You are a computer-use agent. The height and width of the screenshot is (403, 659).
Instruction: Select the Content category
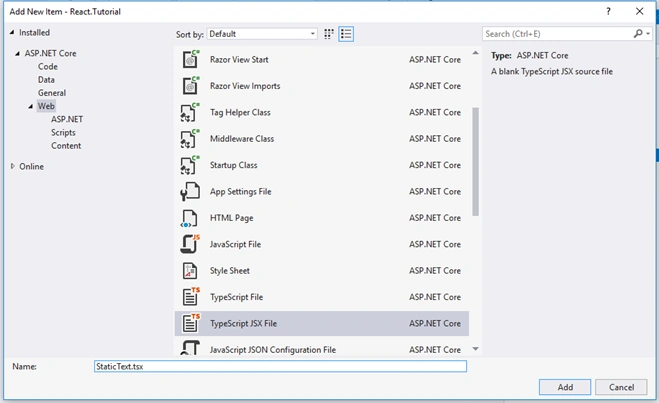66,146
